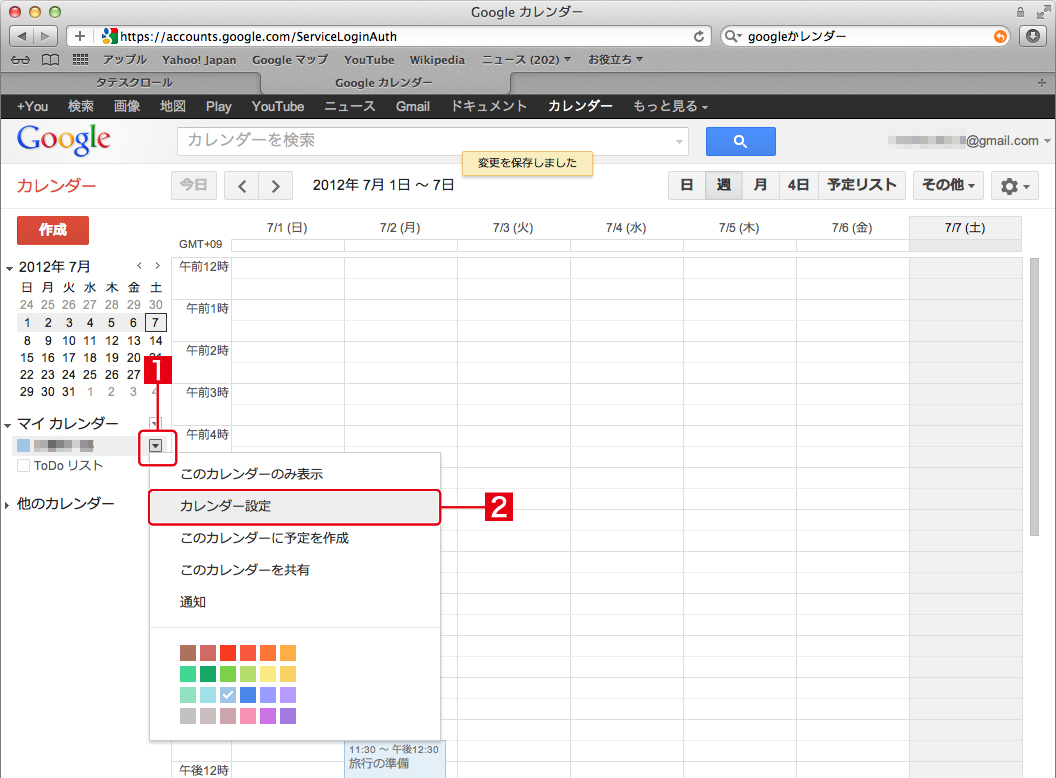The image size is (1056, 778).
Task: Open ドキュメント link in black bar
Action: (x=488, y=106)
